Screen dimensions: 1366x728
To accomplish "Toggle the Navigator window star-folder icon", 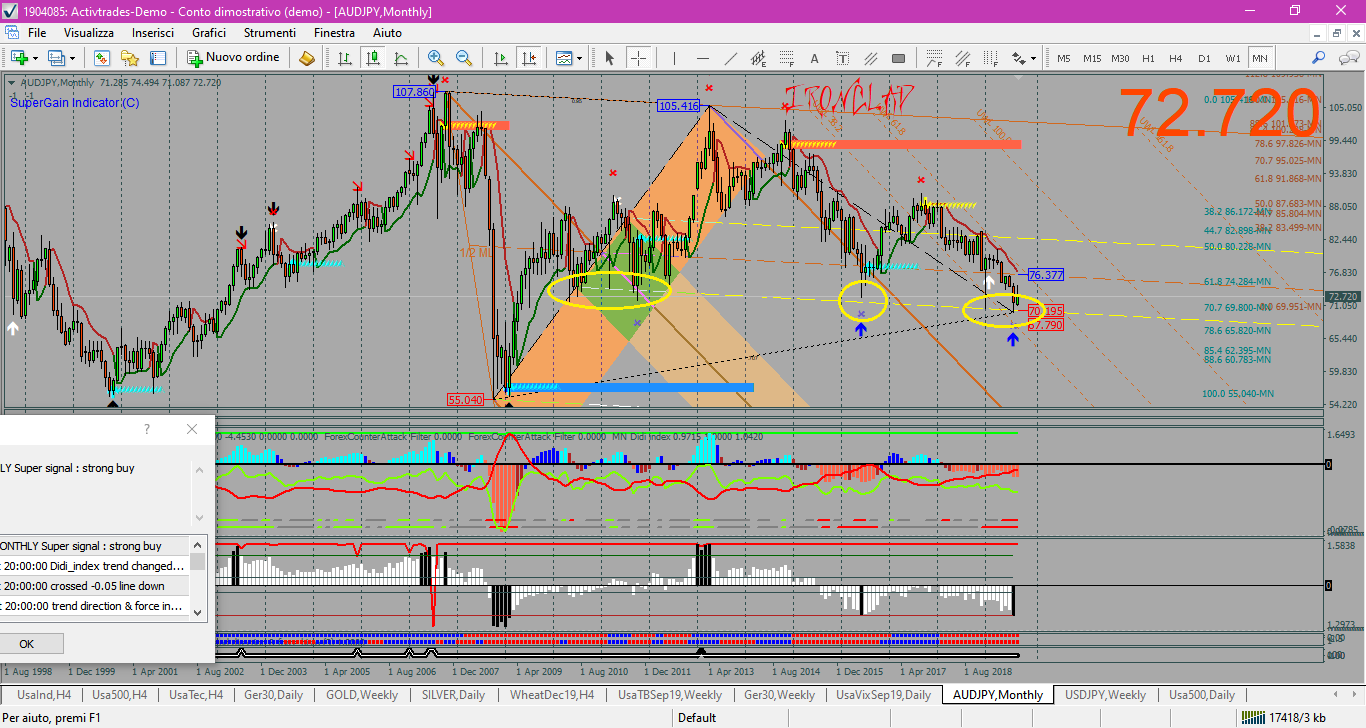I will point(131,58).
